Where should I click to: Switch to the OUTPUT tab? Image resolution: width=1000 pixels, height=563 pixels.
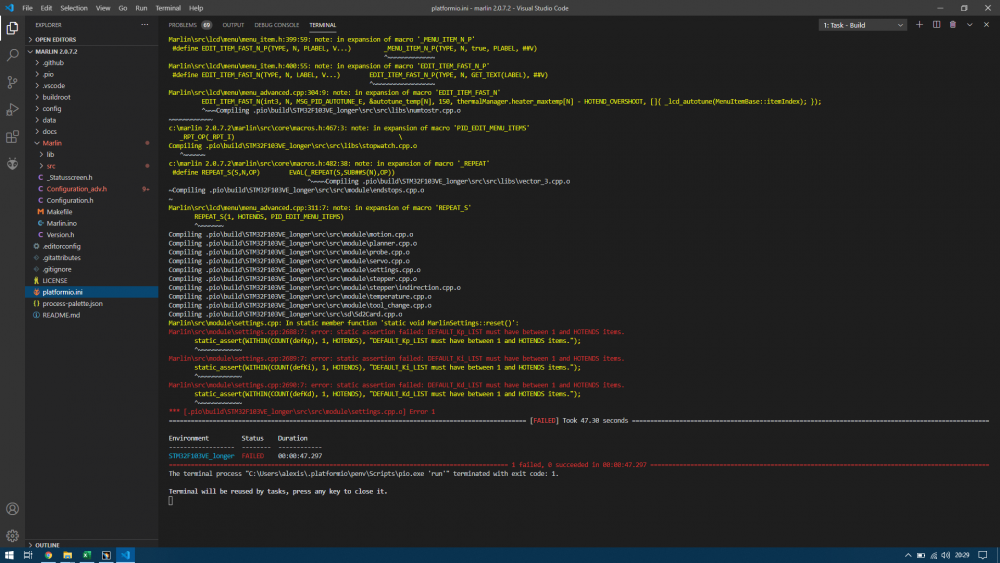coord(233,25)
